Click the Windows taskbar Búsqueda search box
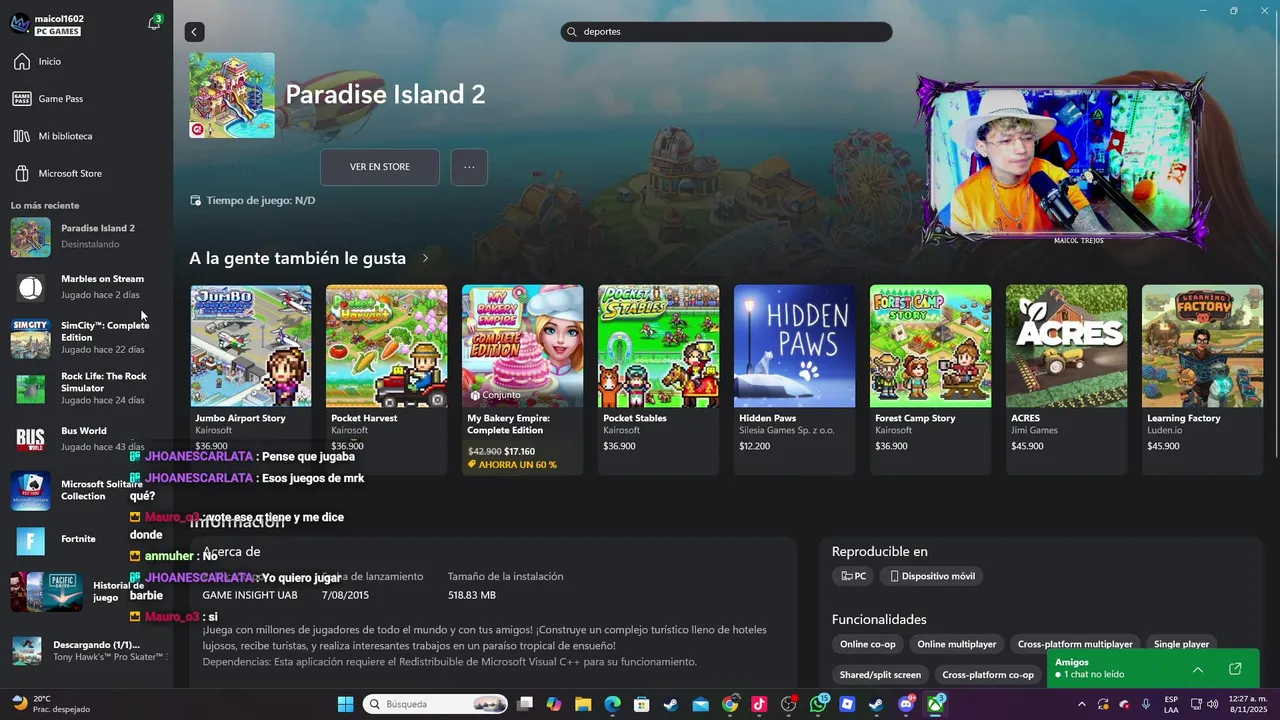The height and width of the screenshot is (720, 1280). pyautogui.click(x=434, y=704)
